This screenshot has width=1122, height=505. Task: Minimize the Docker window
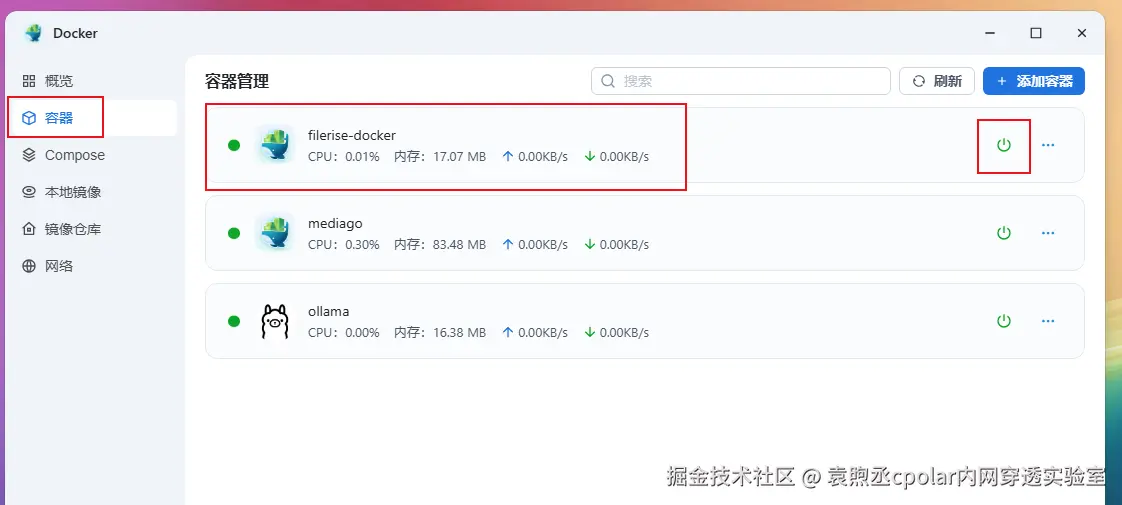coord(990,33)
